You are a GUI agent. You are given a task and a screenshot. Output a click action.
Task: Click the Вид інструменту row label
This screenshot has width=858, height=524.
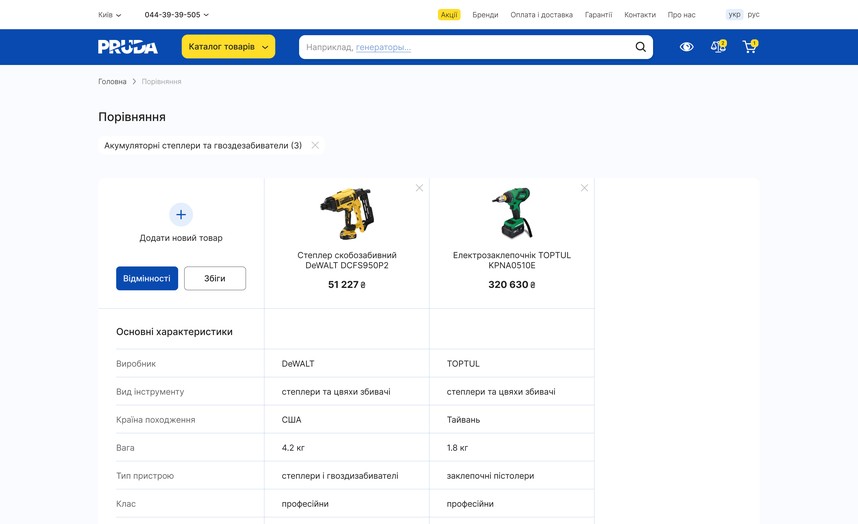(150, 392)
